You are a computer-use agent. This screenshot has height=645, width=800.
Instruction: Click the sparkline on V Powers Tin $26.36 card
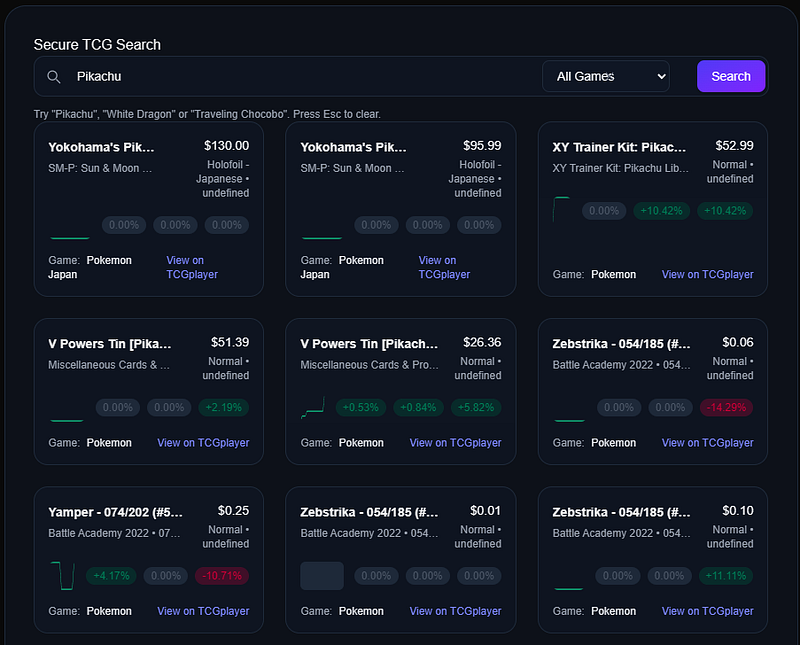pos(313,407)
